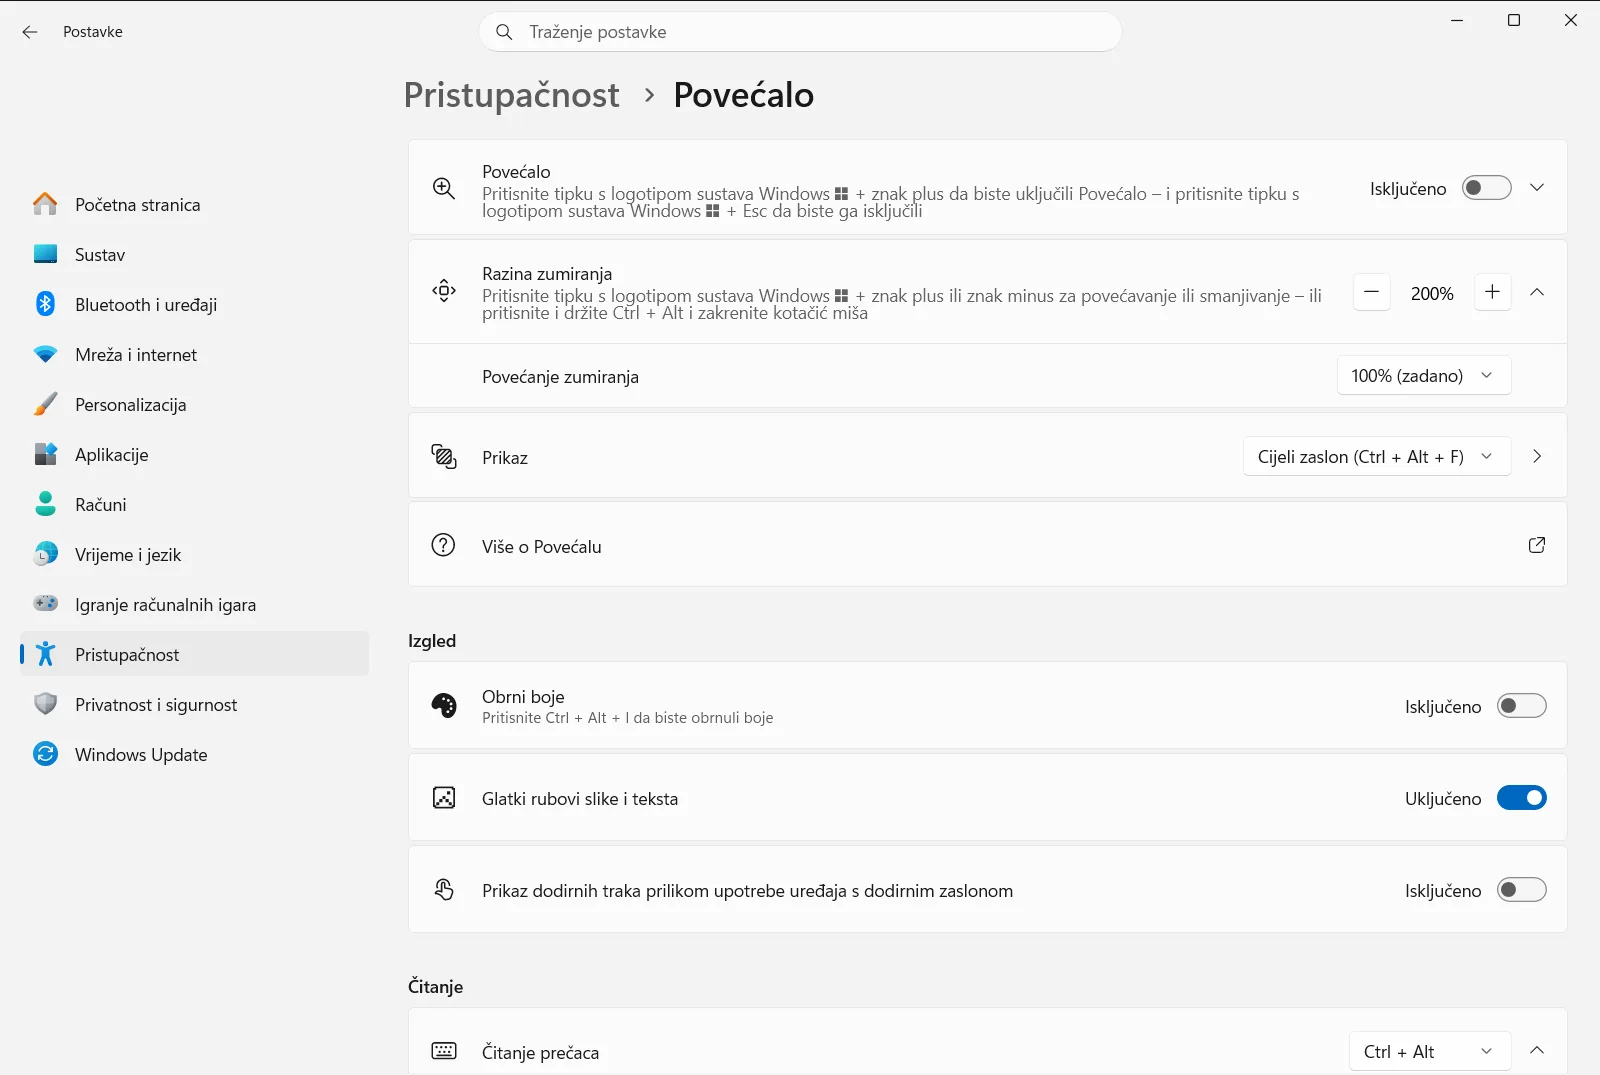Click the Windows Update sync icon
The width and height of the screenshot is (1600, 1075).
pyautogui.click(x=45, y=754)
